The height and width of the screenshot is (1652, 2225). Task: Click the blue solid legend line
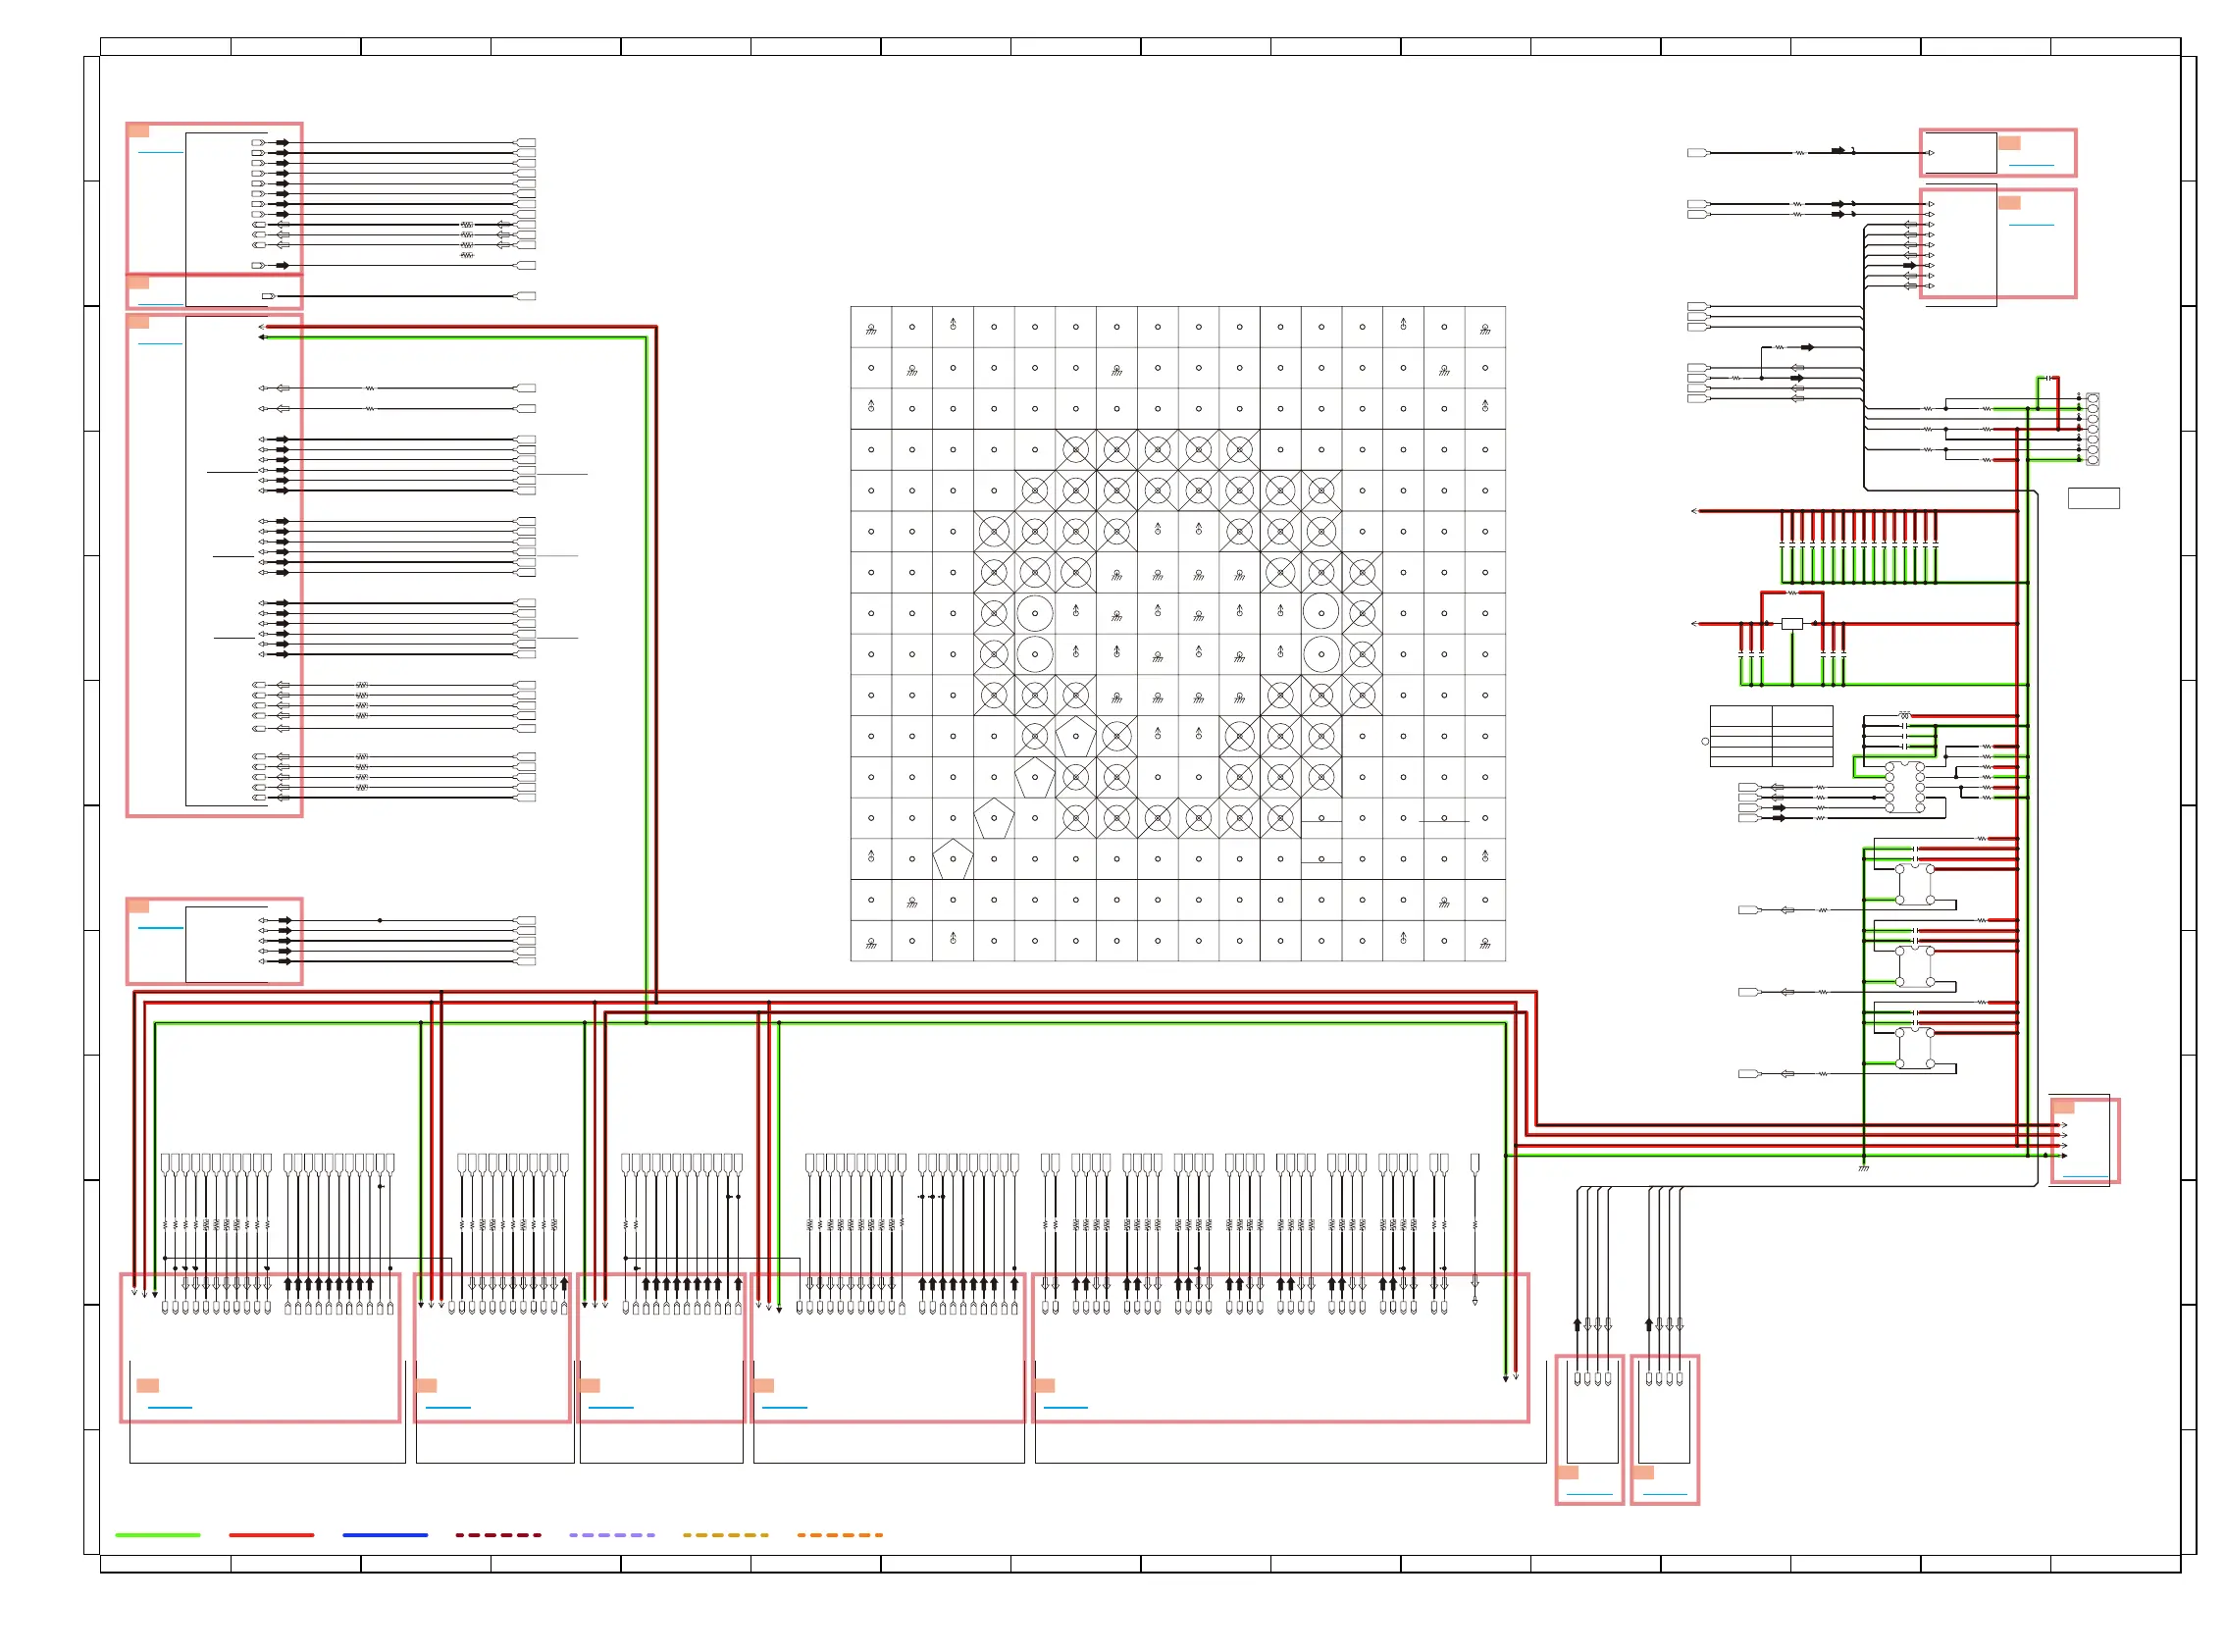click(x=385, y=1534)
